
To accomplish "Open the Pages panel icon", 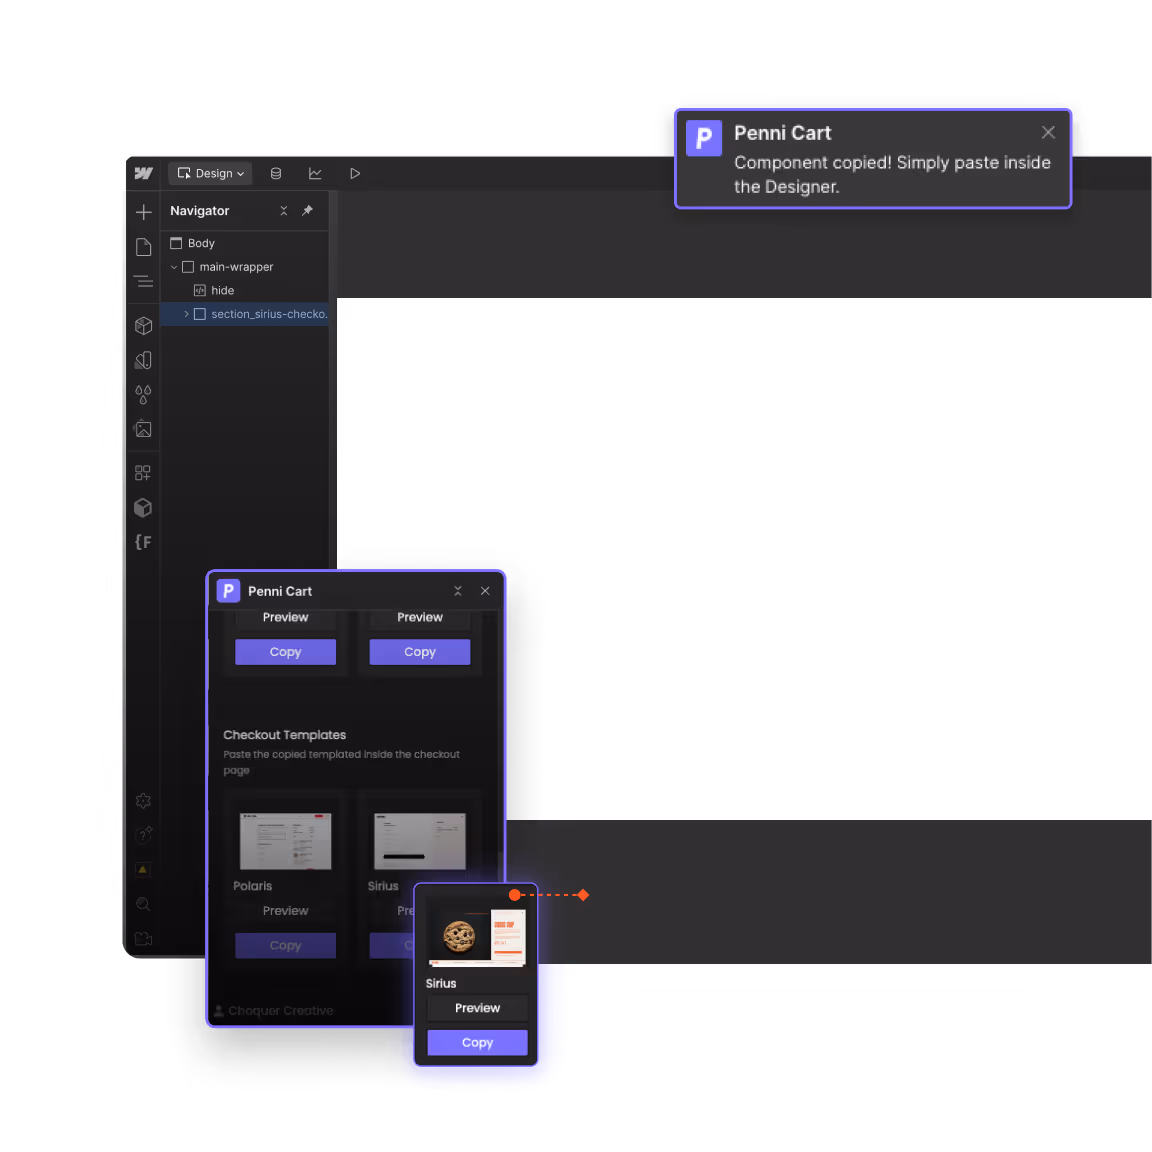I will pyautogui.click(x=143, y=247).
